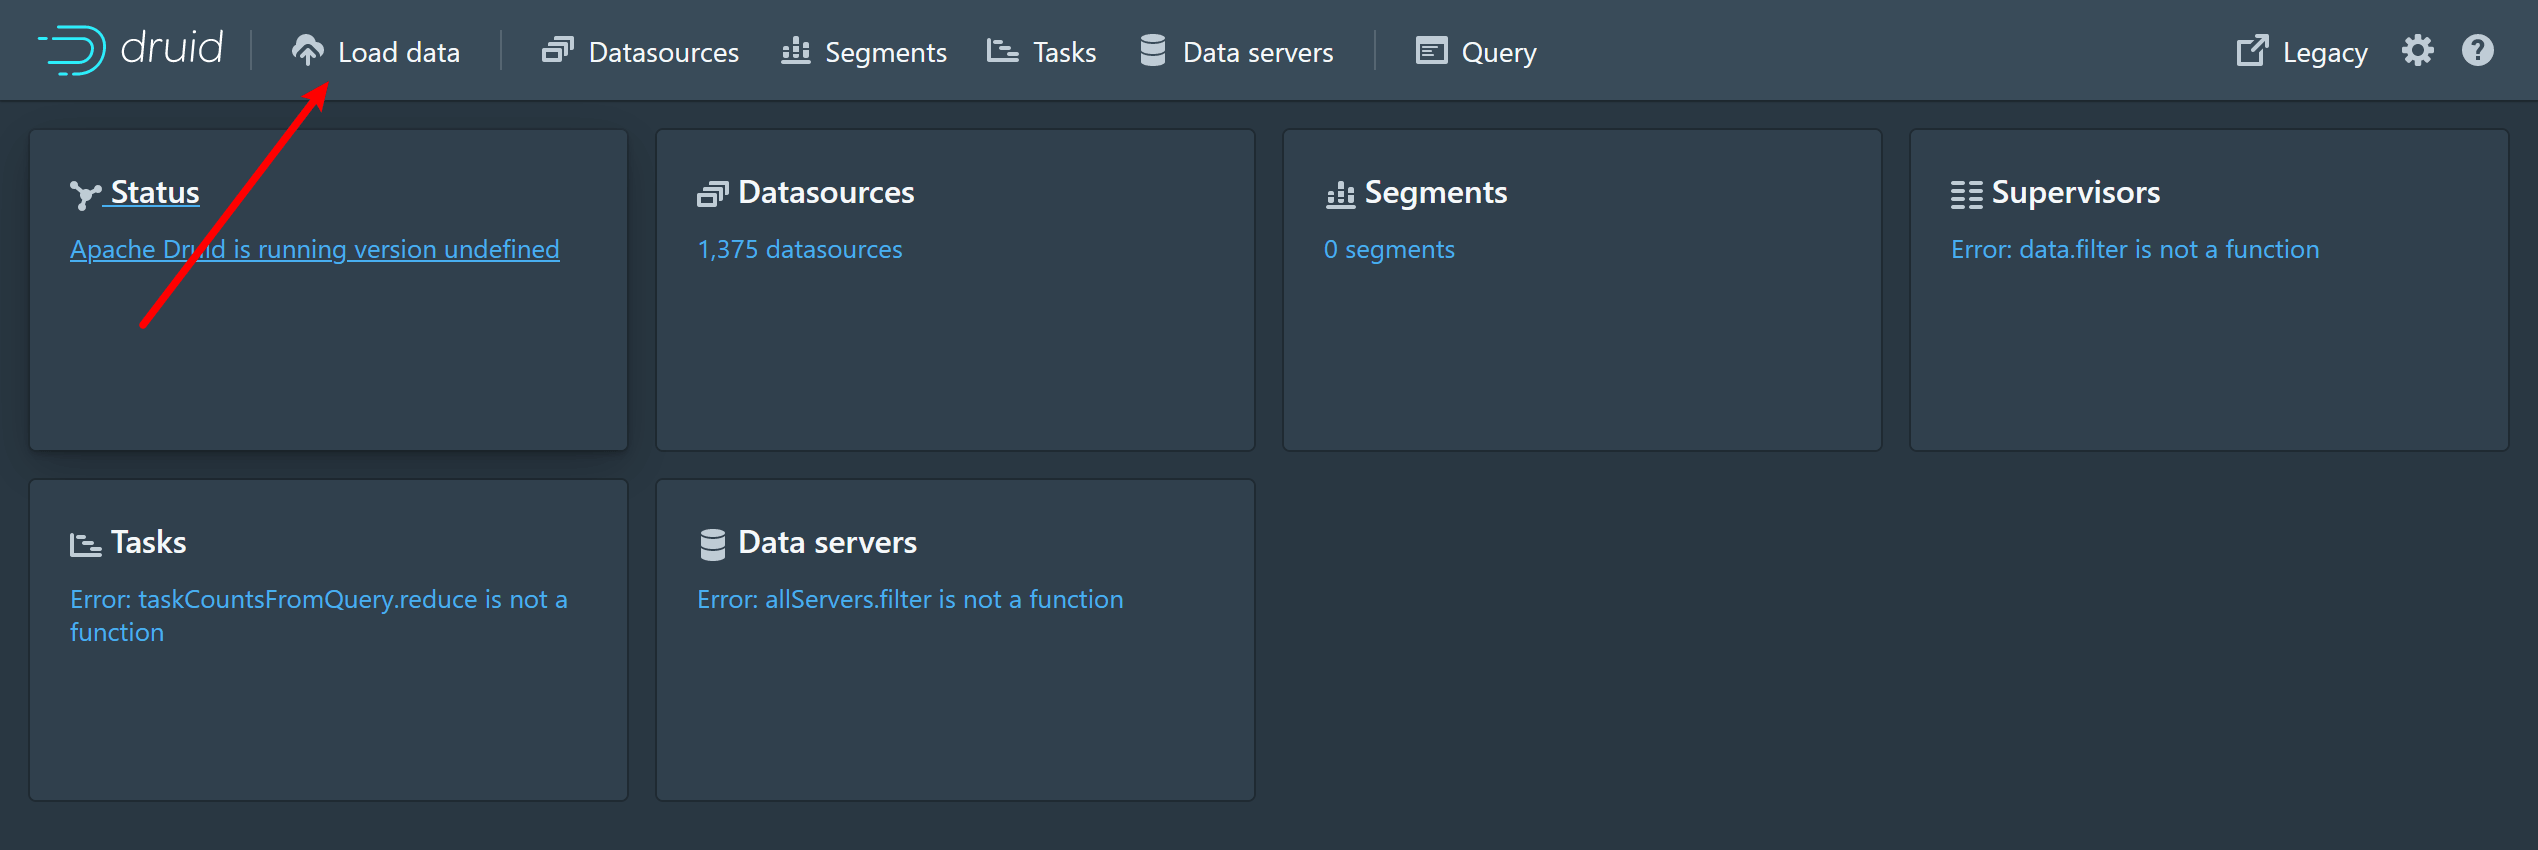Click the Segments chart icon in header

coord(795,50)
